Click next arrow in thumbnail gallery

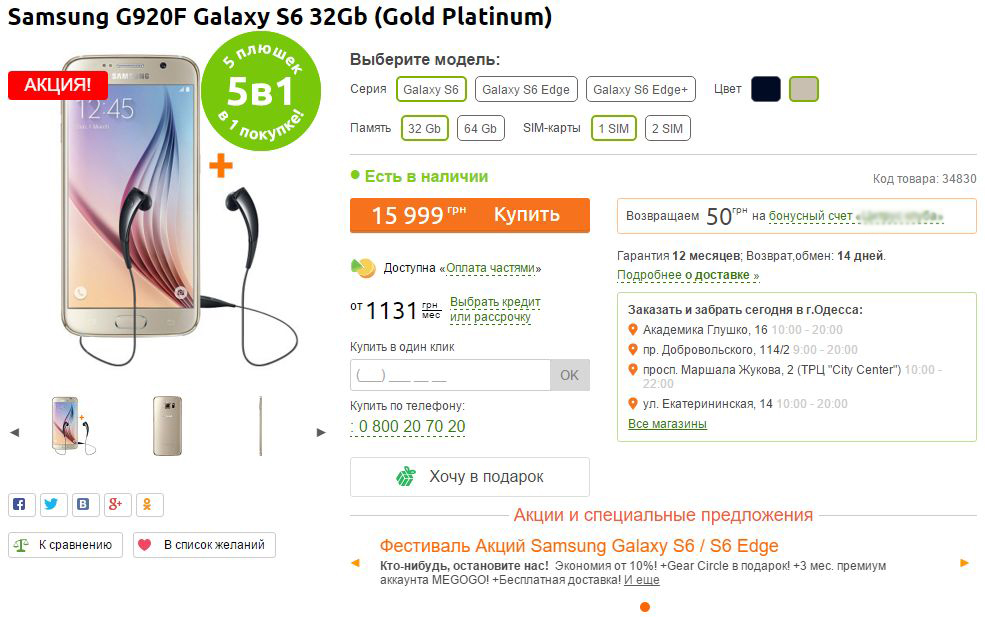point(321,432)
